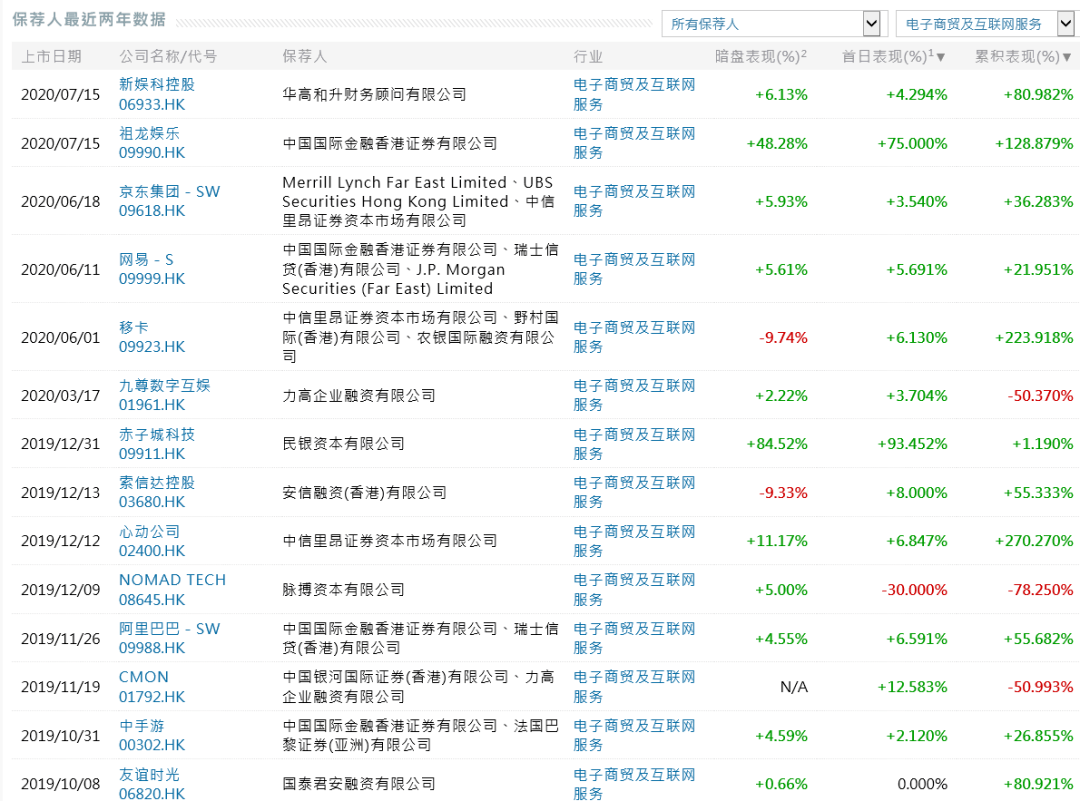This screenshot has width=1080, height=801.
Task: Click first-day performance -30.000%
Action: tap(914, 590)
